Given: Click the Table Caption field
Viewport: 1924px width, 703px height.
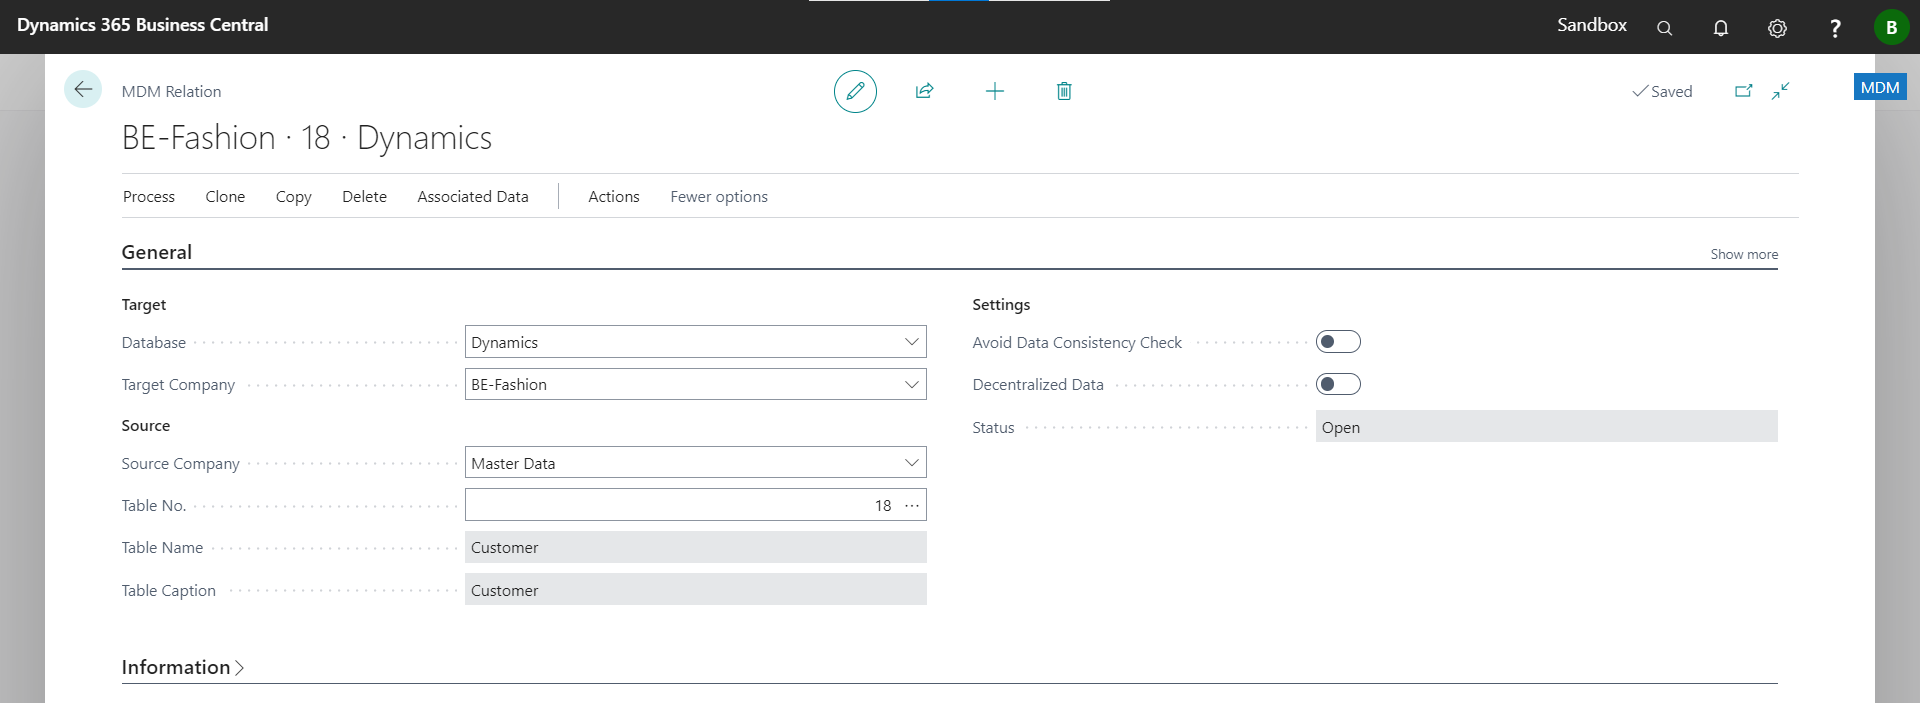Looking at the screenshot, I should (x=695, y=590).
